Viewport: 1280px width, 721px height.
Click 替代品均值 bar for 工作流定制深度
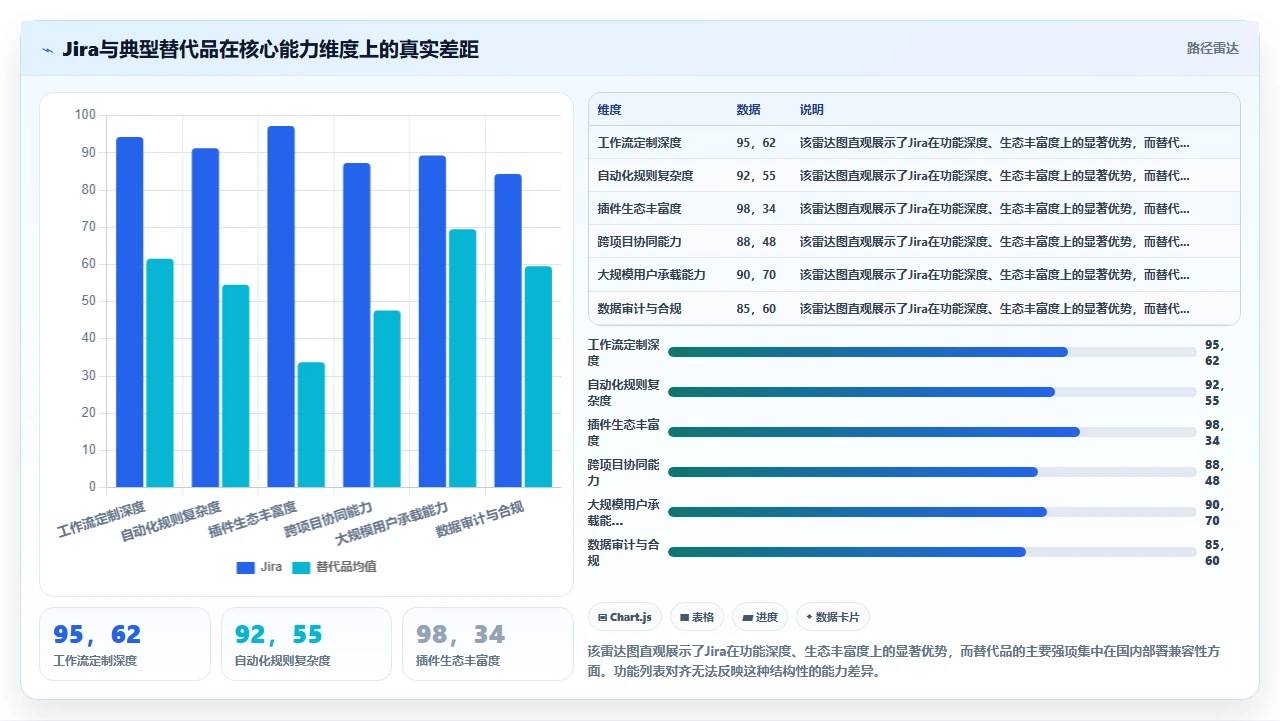[x=160, y=373]
